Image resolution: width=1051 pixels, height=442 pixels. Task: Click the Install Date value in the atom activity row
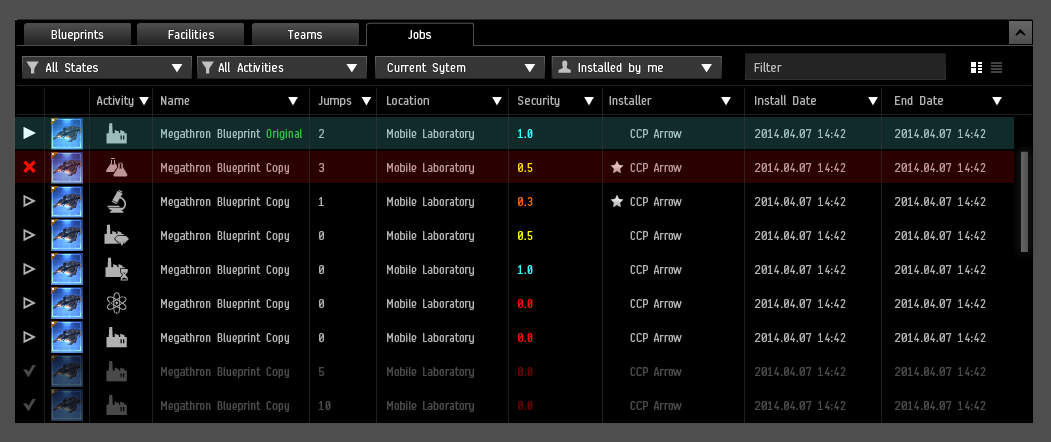(x=800, y=304)
